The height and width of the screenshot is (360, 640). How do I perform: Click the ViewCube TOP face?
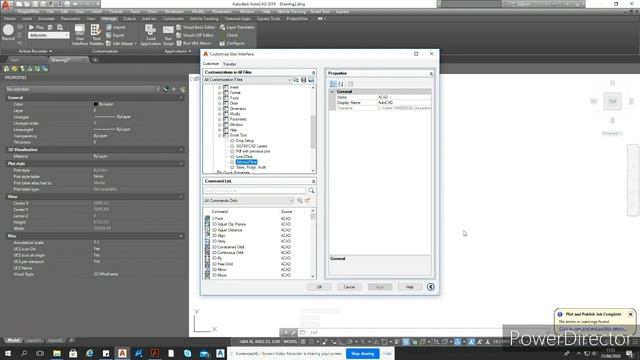(x=612, y=102)
